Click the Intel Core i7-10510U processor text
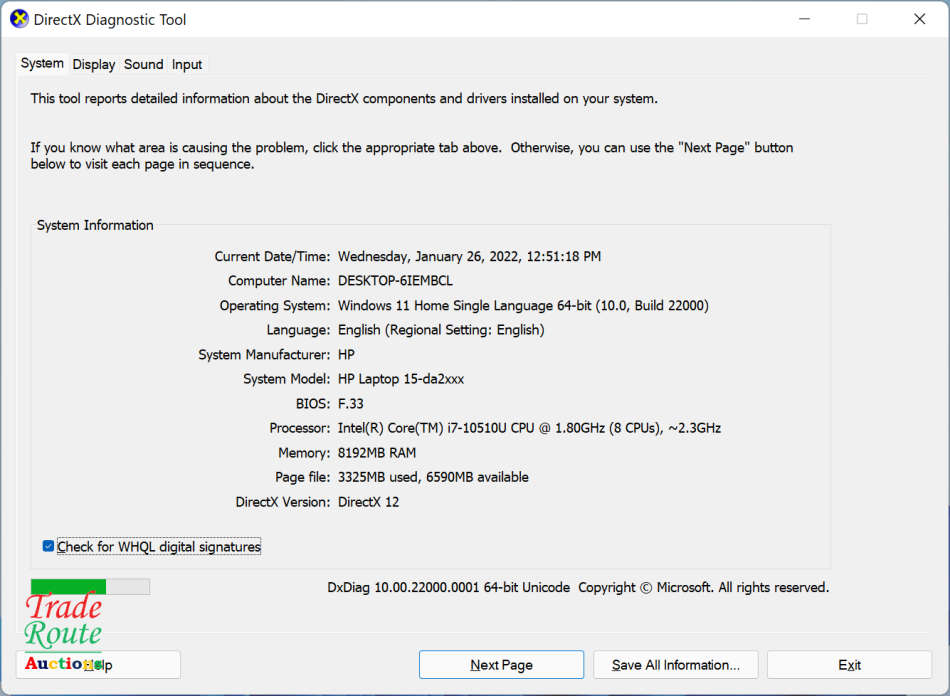This screenshot has height=696, width=950. point(529,428)
